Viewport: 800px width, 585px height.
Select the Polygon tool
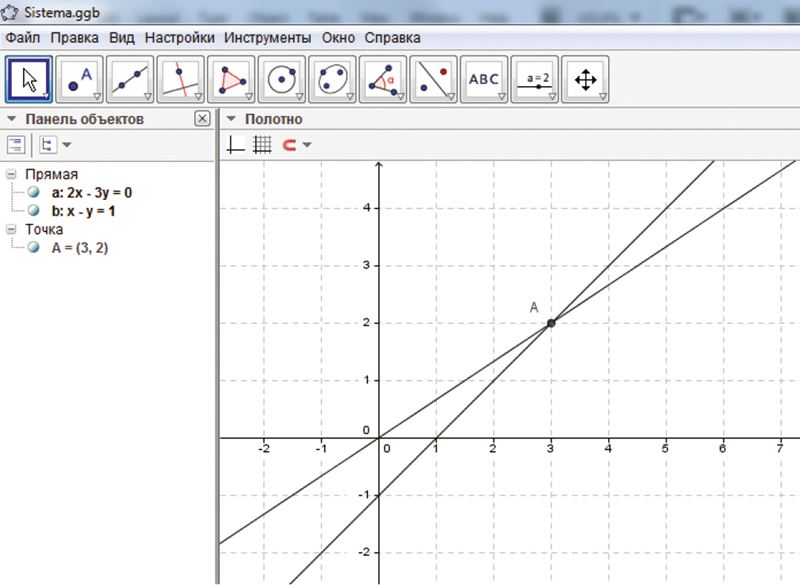(x=231, y=80)
